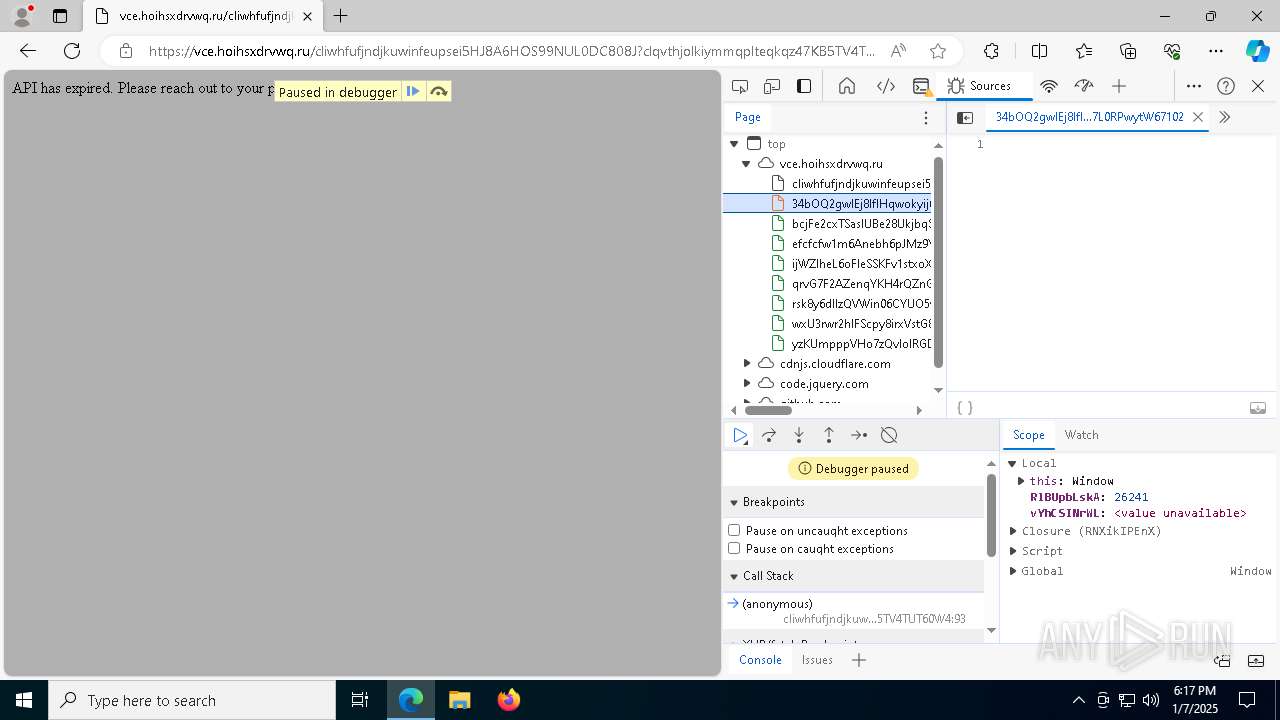Image resolution: width=1280 pixels, height=720 pixels.
Task: Open the Performance tool
Action: 1084,86
